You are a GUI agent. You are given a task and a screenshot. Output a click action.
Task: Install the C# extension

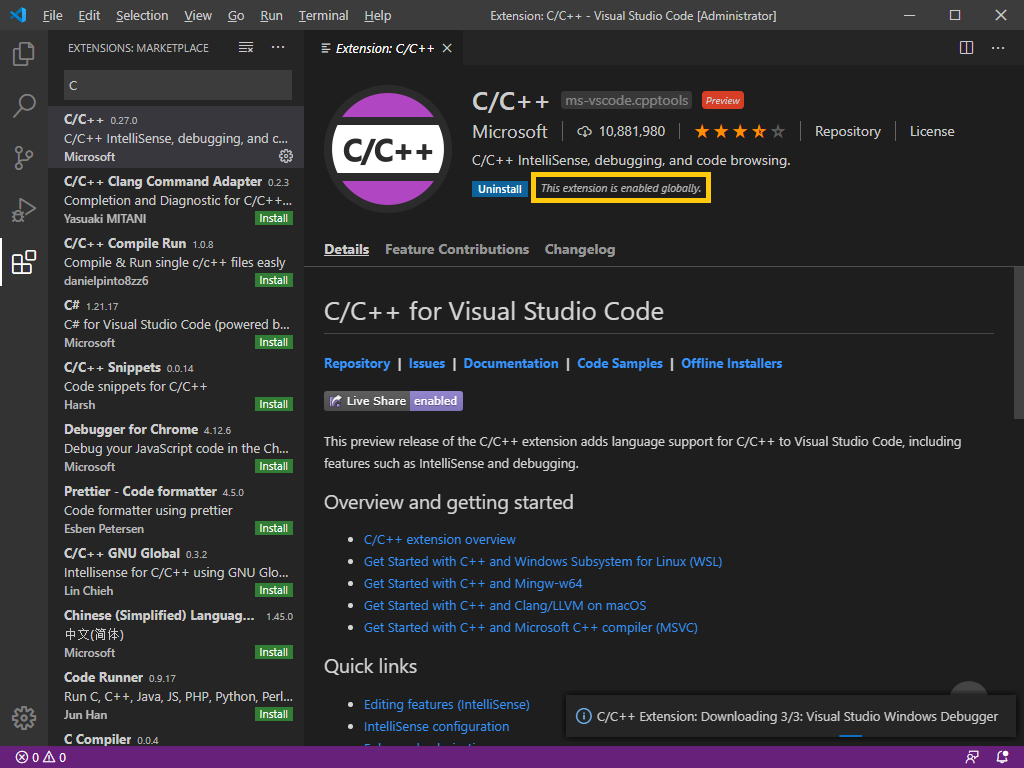pos(274,342)
